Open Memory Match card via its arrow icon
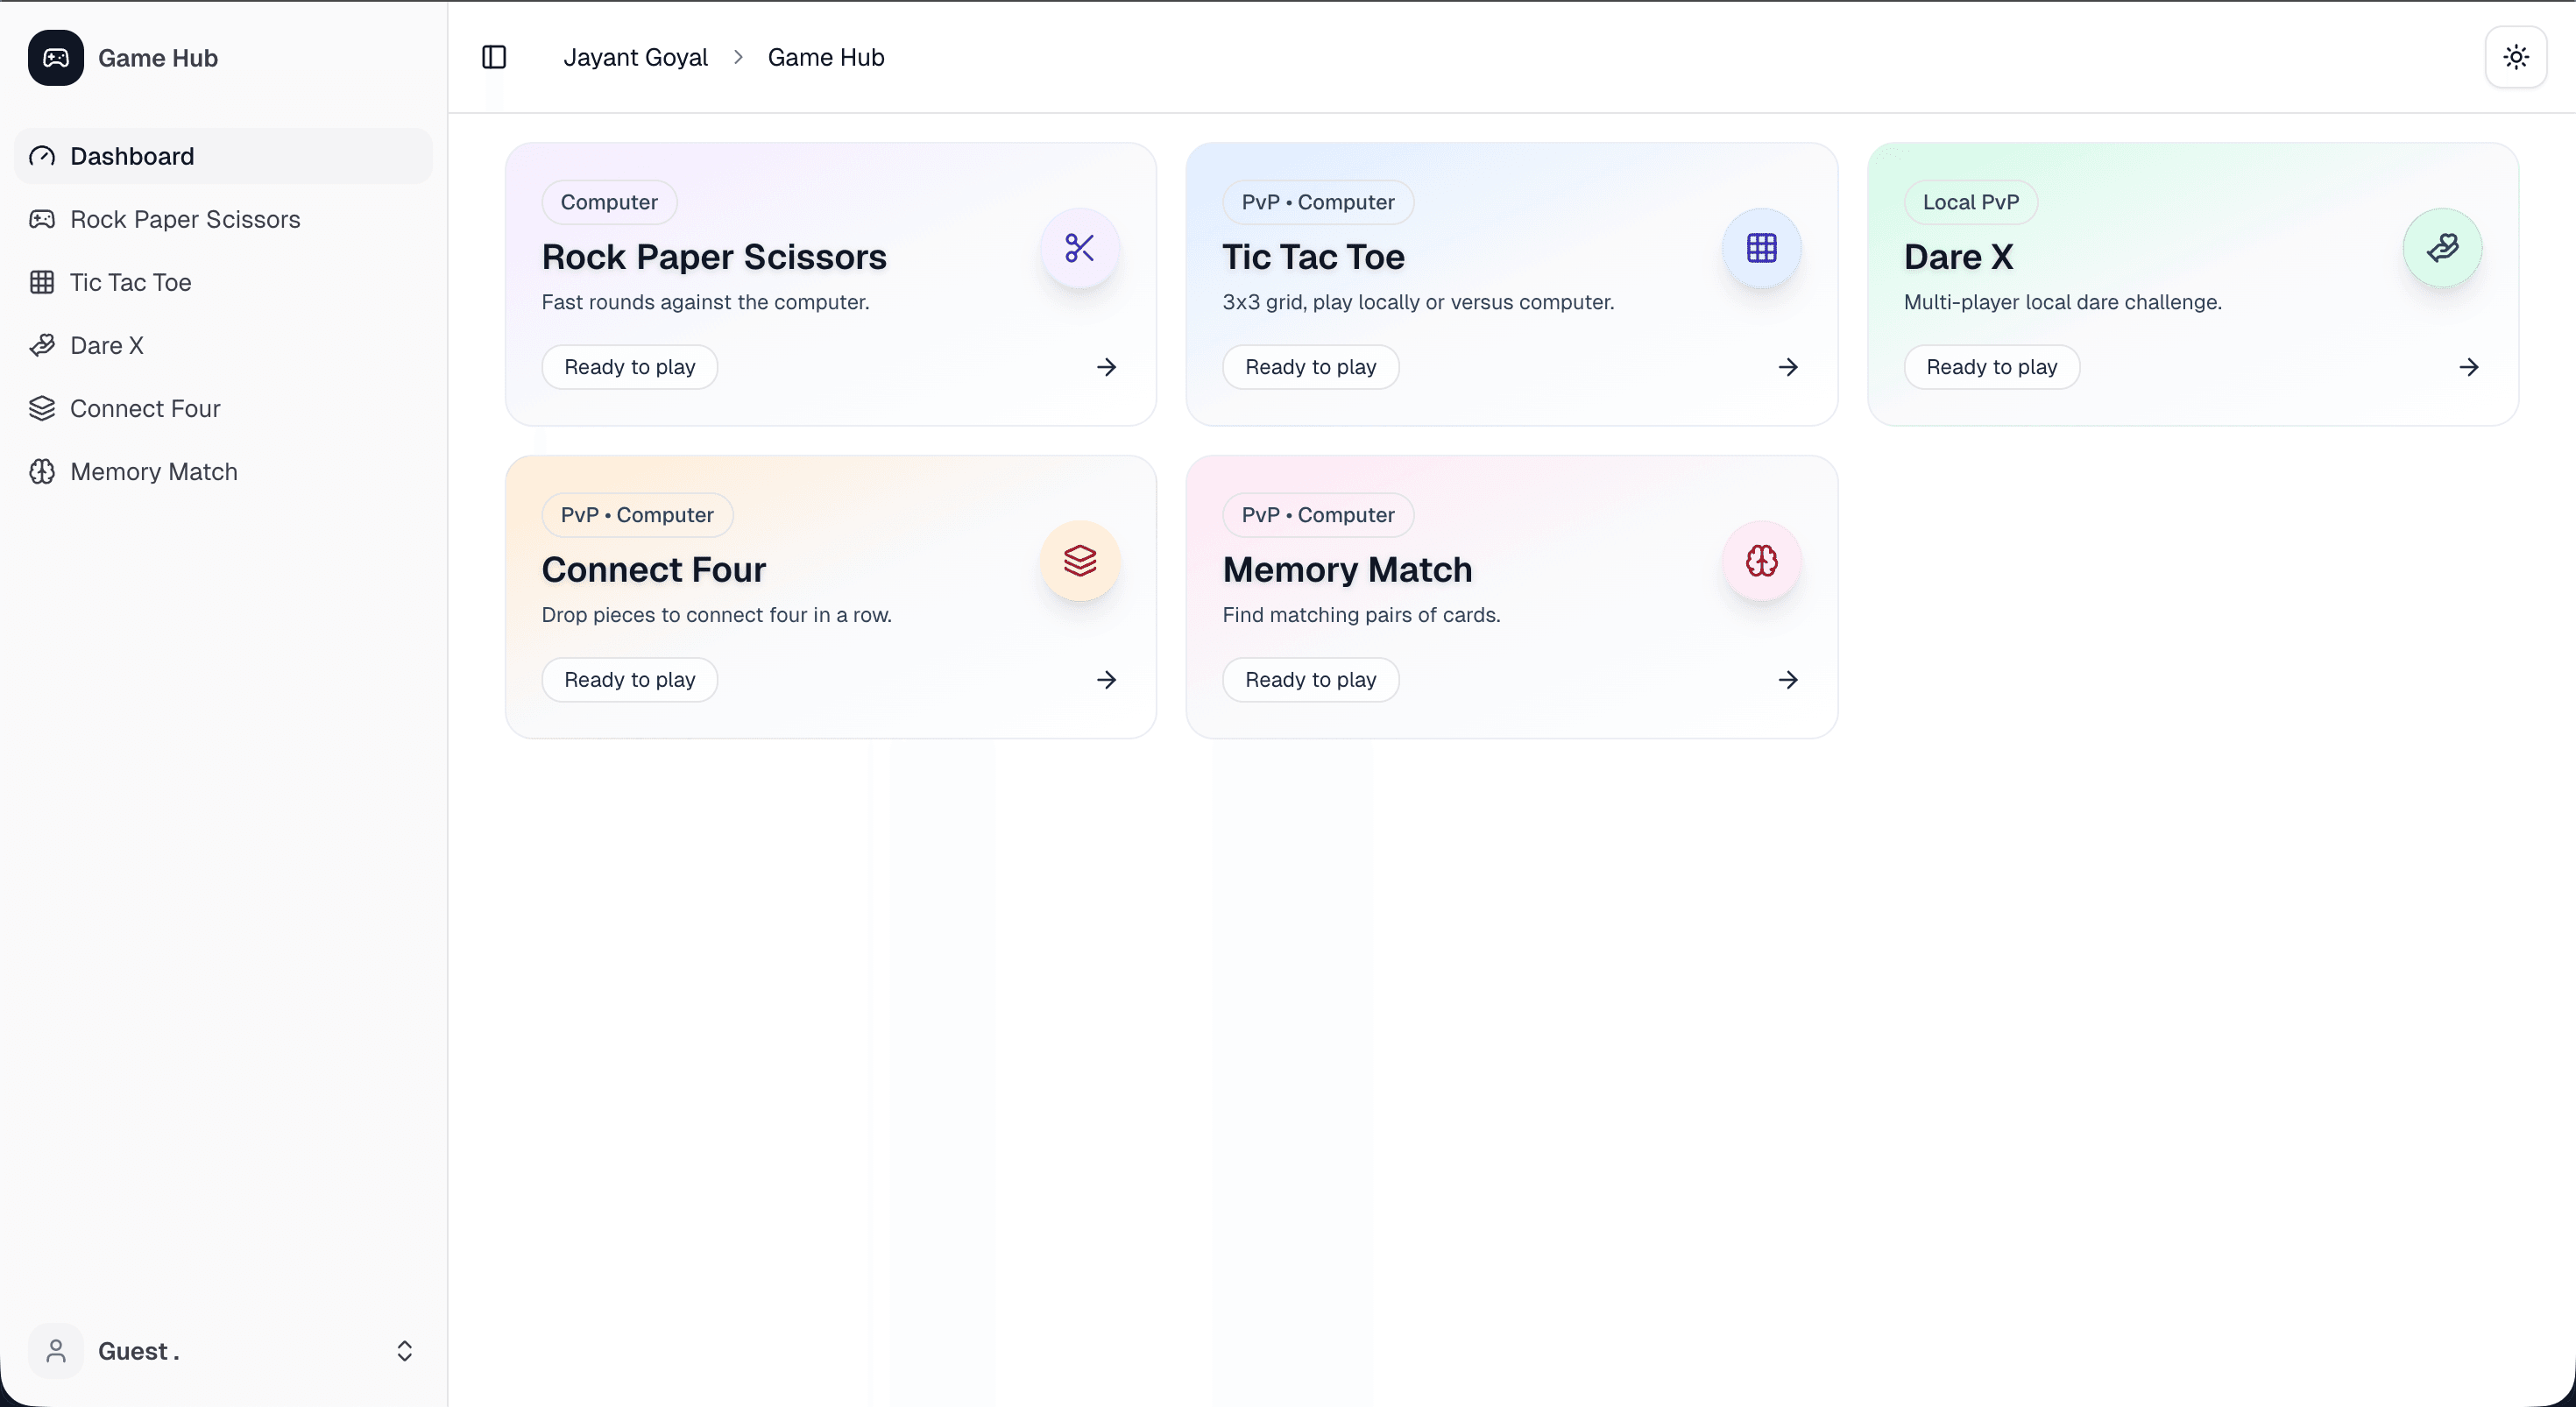 point(1788,680)
